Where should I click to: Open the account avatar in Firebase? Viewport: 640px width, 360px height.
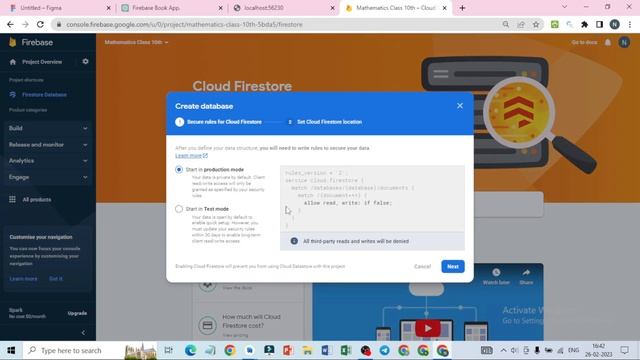click(624, 42)
